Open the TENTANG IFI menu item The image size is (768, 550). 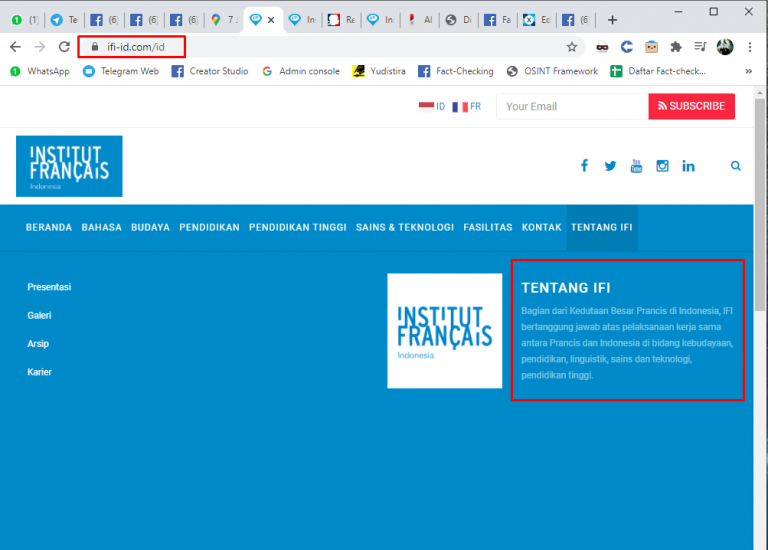[602, 227]
